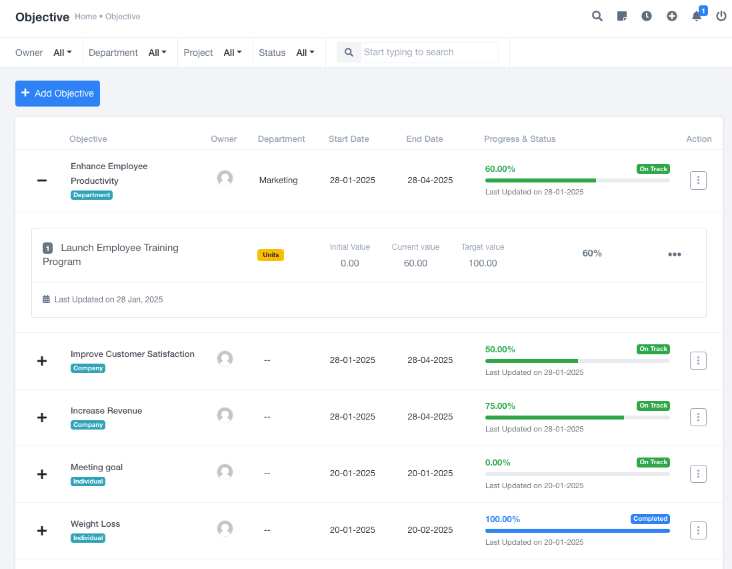Focus the 'Start typing to search' field
This screenshot has width=732, height=569.
pyautogui.click(x=428, y=52)
